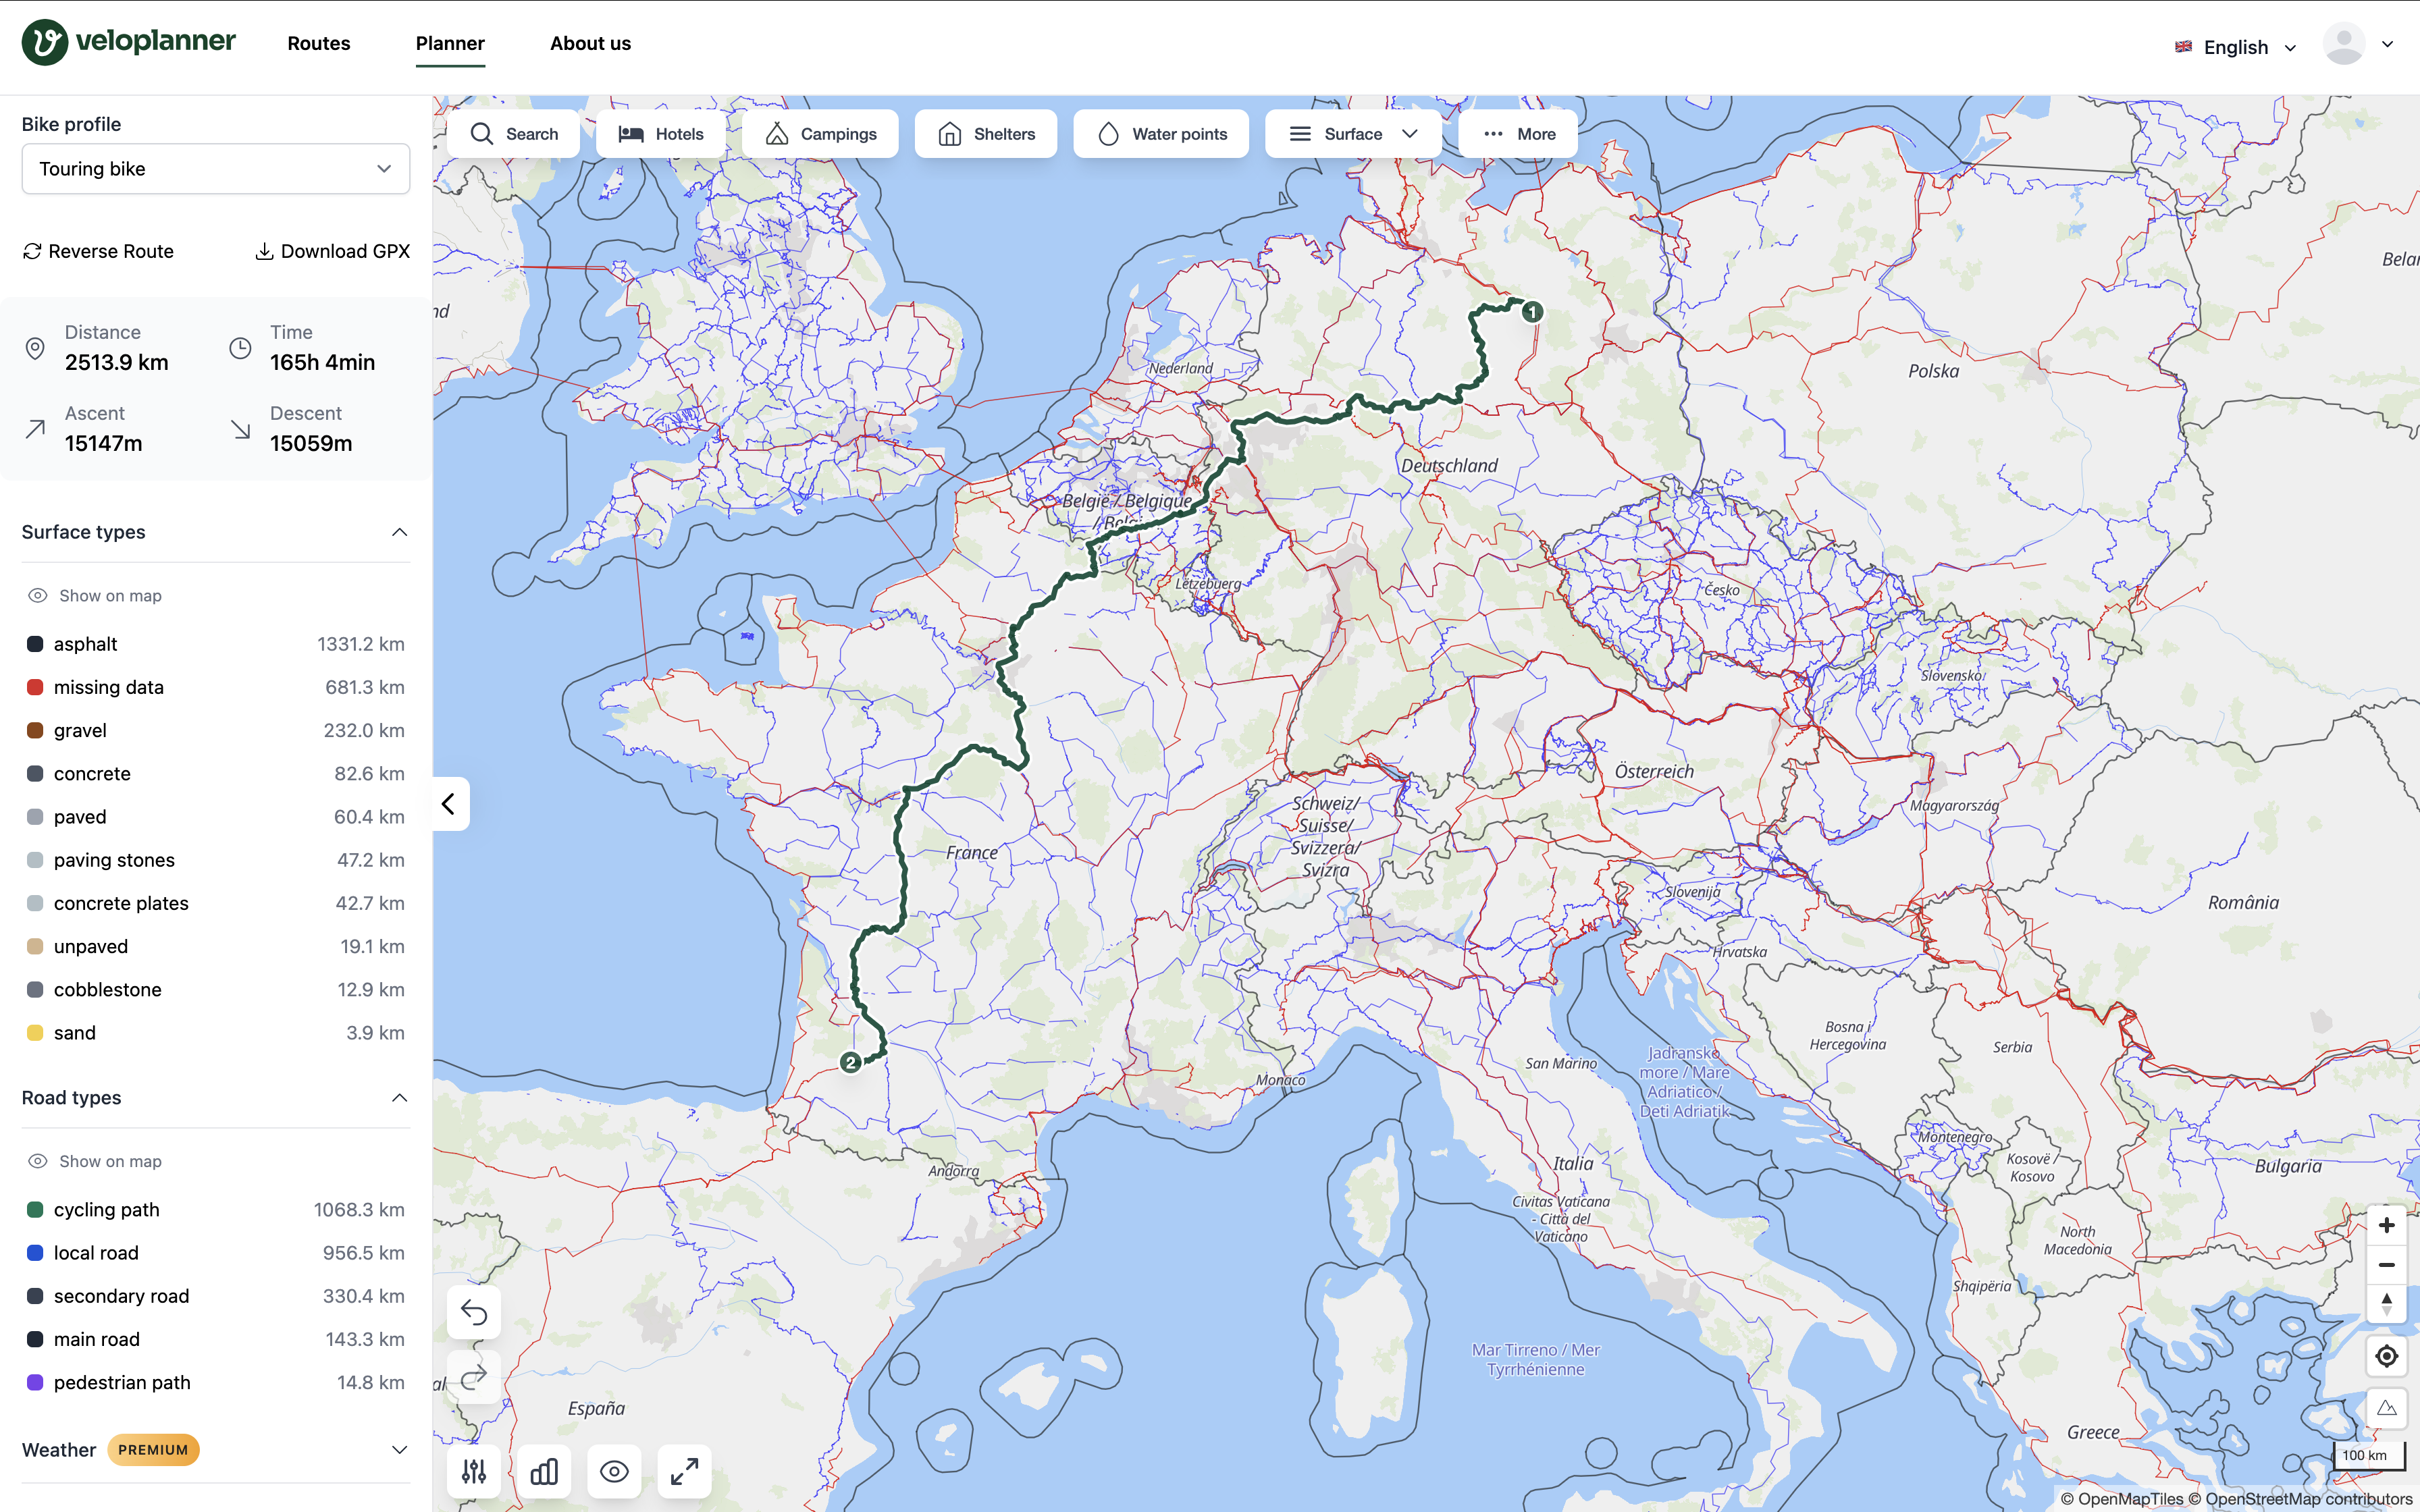Click the locate me target icon
The width and height of the screenshot is (2420, 1512).
2387,1356
